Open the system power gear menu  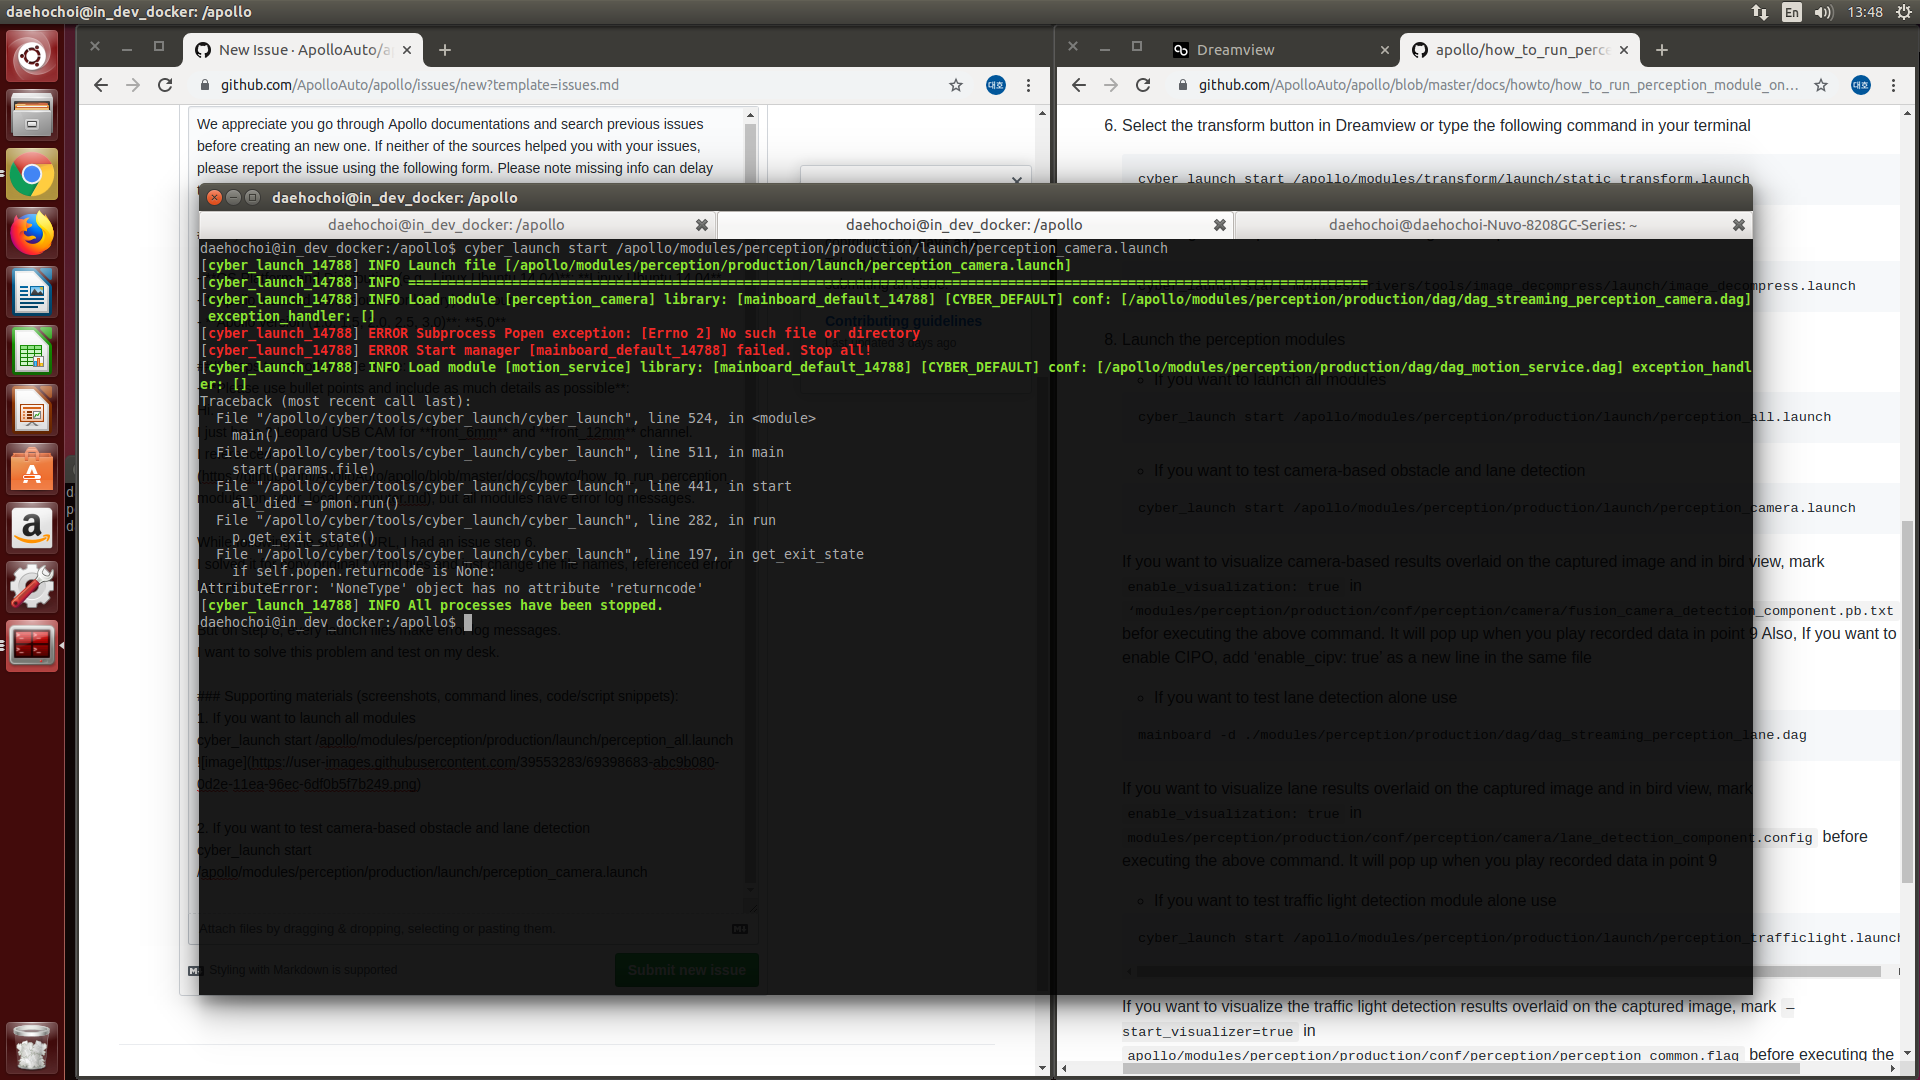tap(1903, 12)
